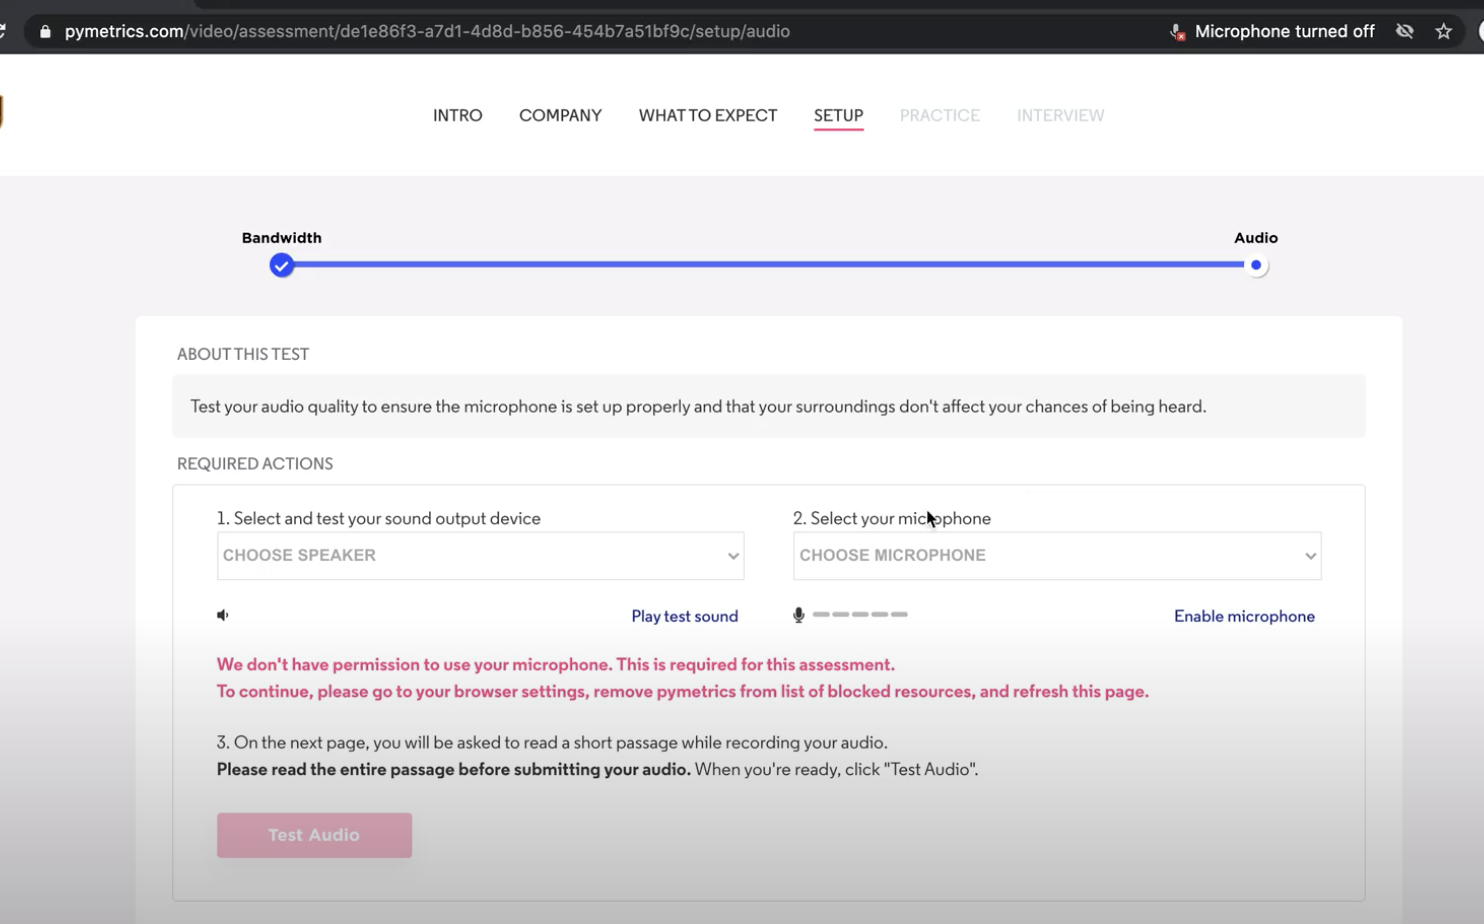Click the 'REQUIRED ACTIONS' heading

pyautogui.click(x=255, y=464)
